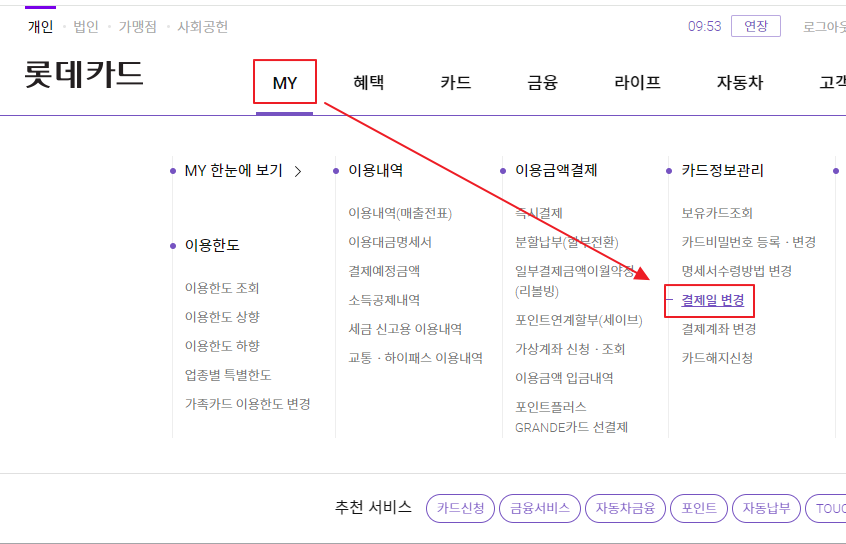Open 즉시결제

(539, 213)
